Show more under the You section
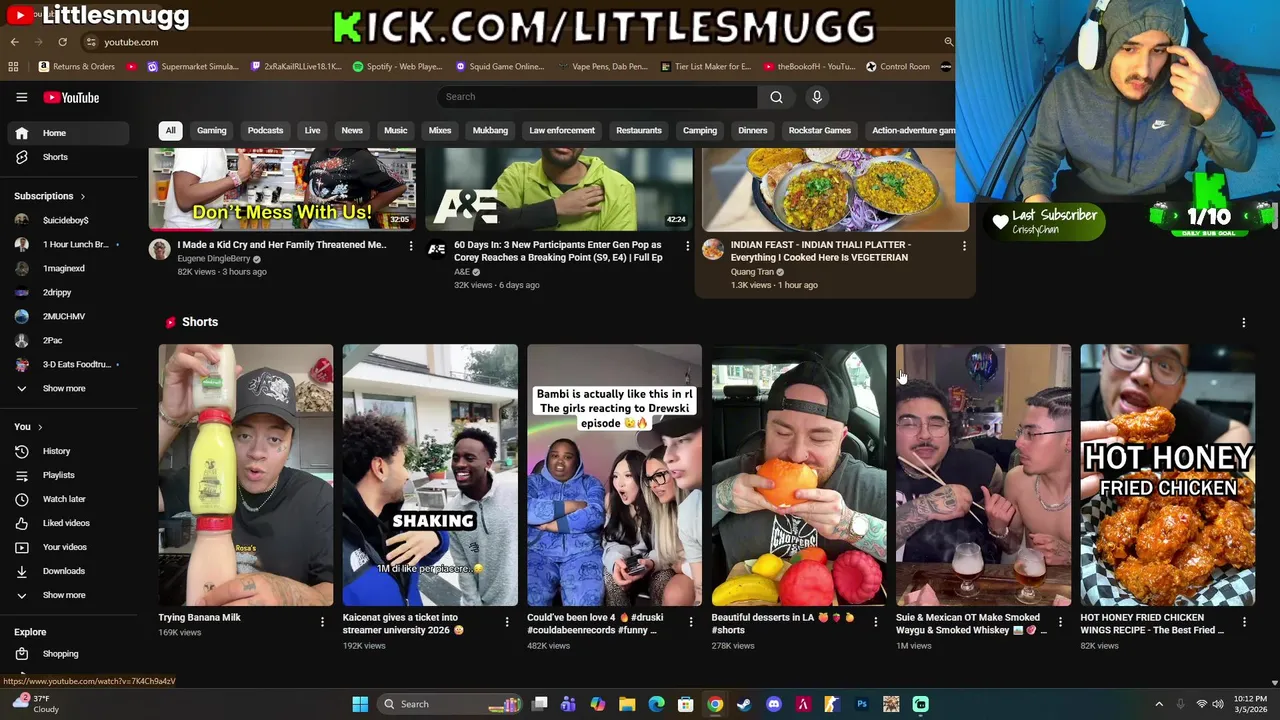Viewport: 1280px width, 720px height. coord(68,595)
